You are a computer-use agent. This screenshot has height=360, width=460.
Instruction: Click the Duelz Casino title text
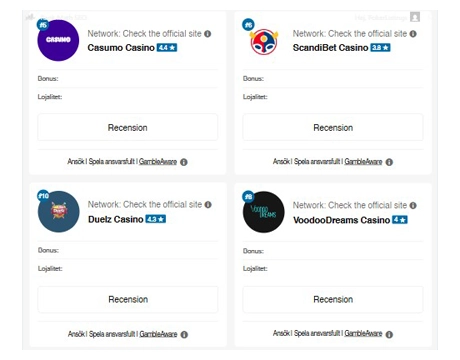[116, 219]
